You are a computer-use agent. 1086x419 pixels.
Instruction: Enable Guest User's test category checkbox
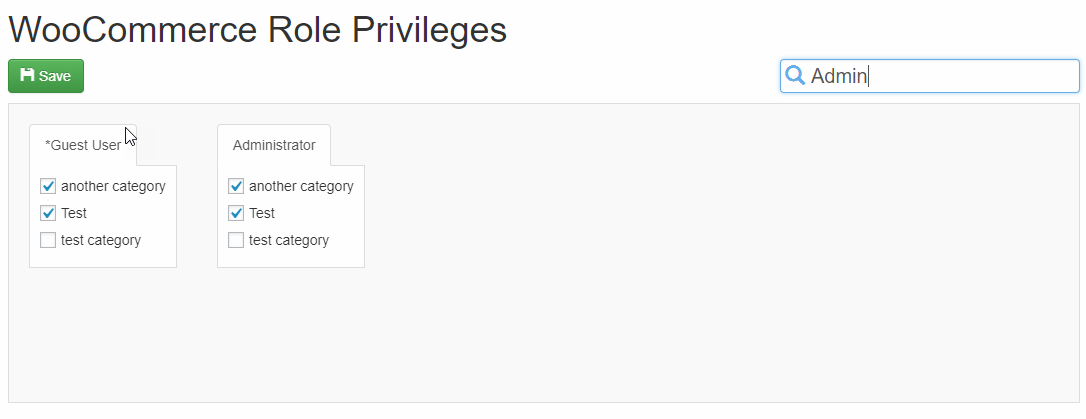coord(48,240)
